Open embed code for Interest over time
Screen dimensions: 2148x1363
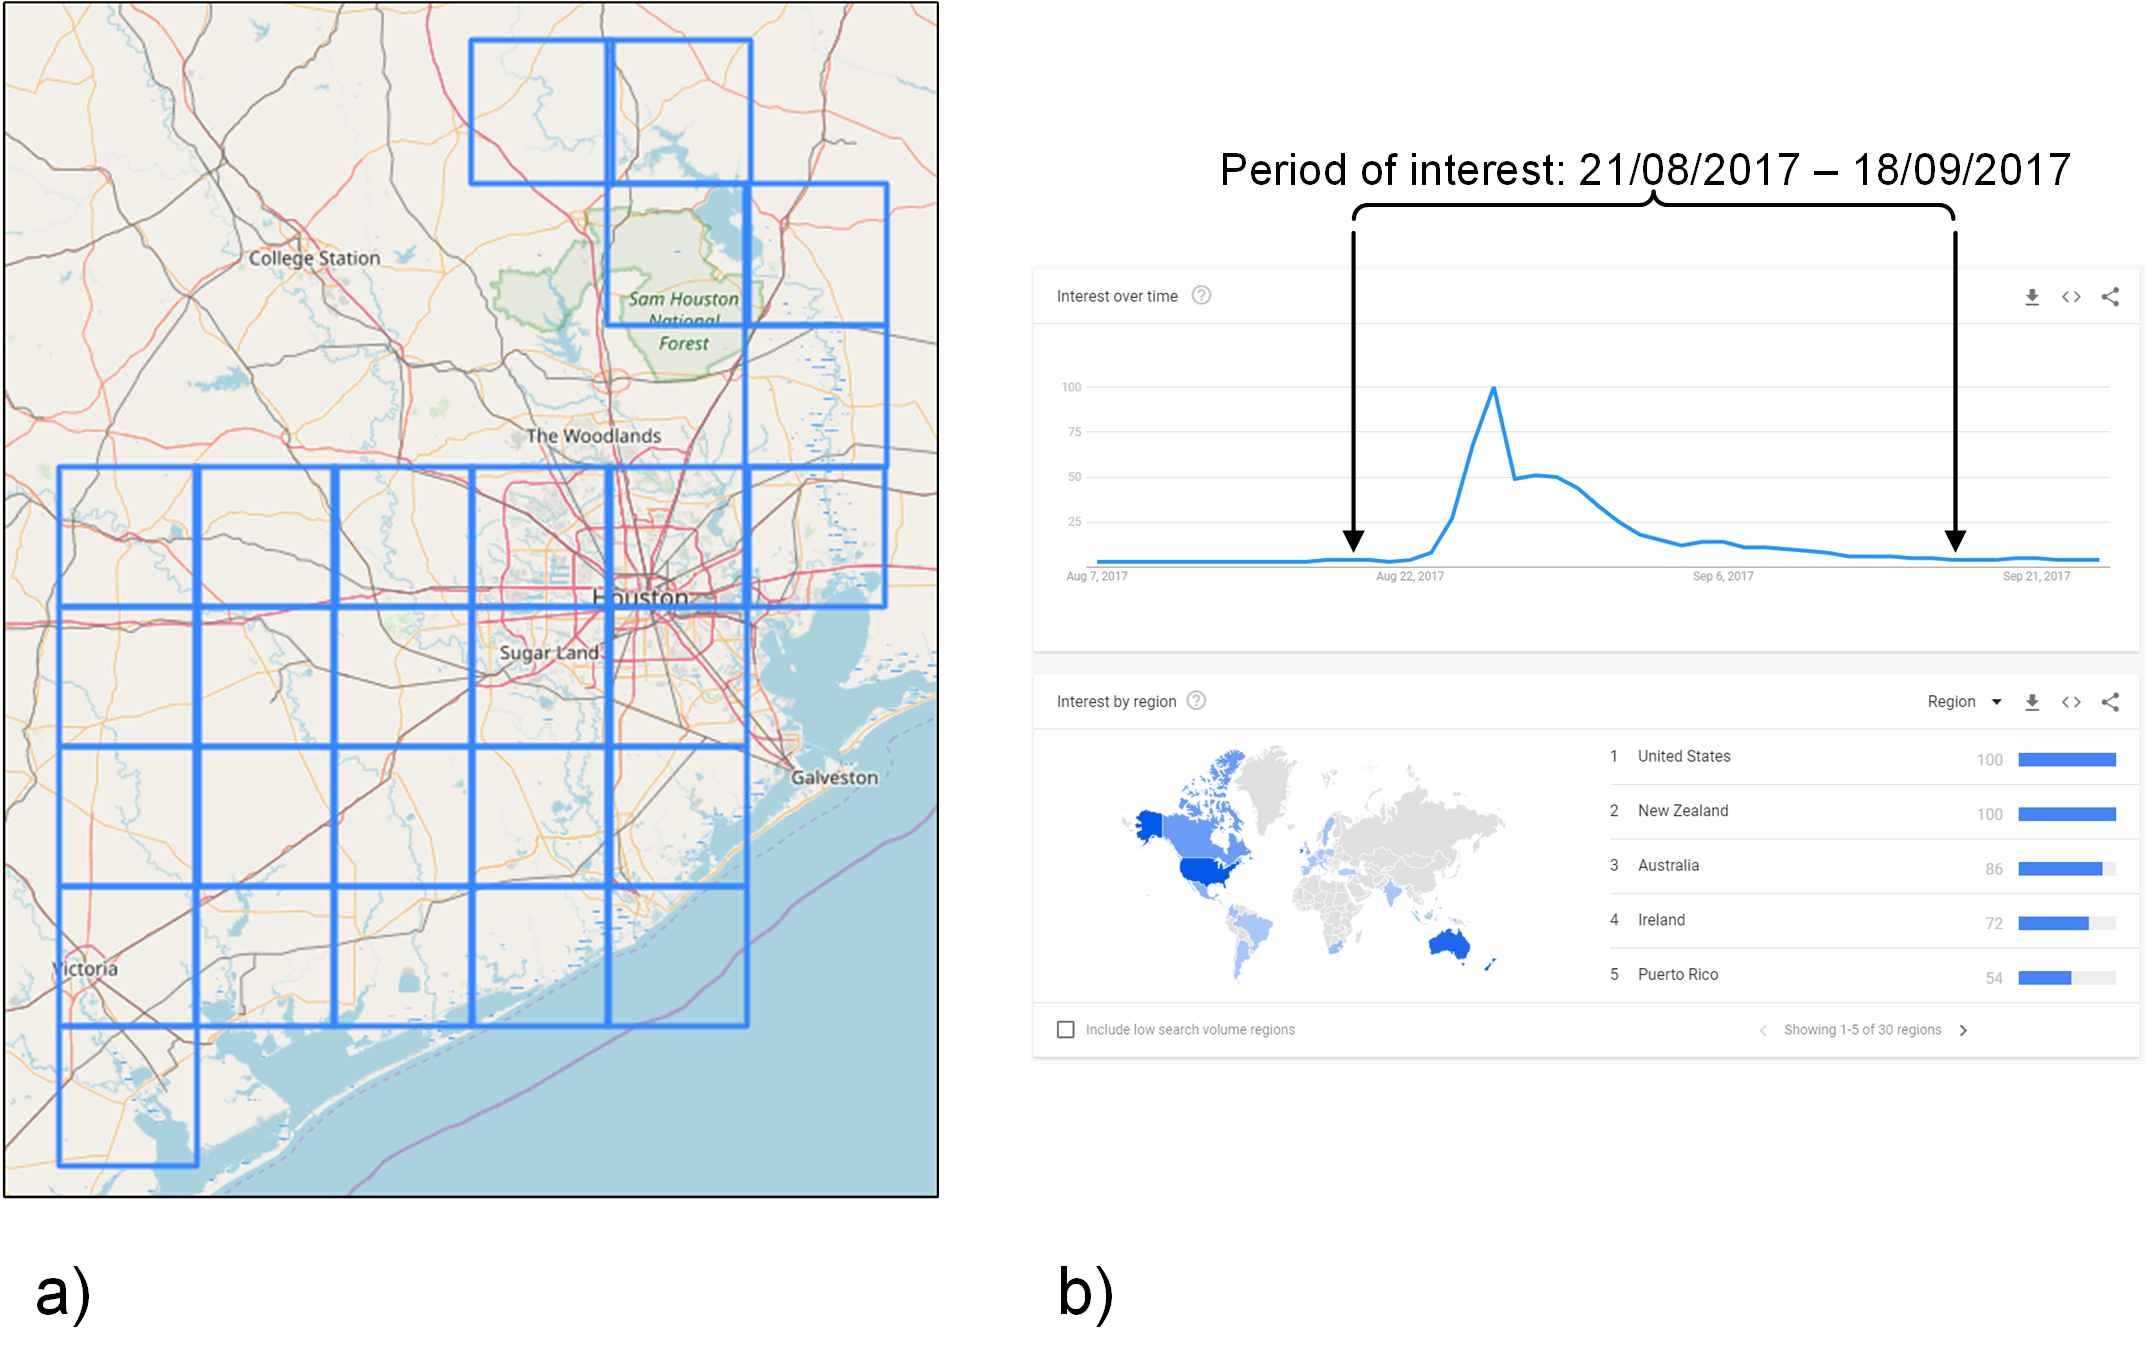pyautogui.click(x=2071, y=297)
